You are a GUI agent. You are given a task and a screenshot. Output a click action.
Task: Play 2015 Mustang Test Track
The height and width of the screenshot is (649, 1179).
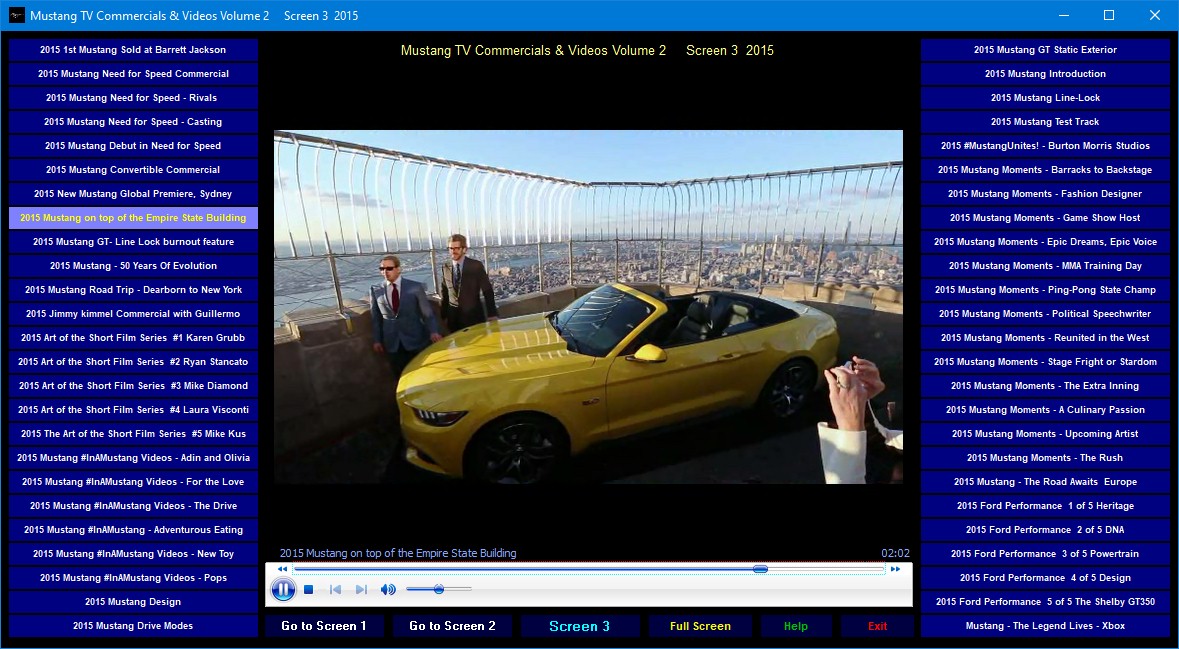tap(1045, 122)
